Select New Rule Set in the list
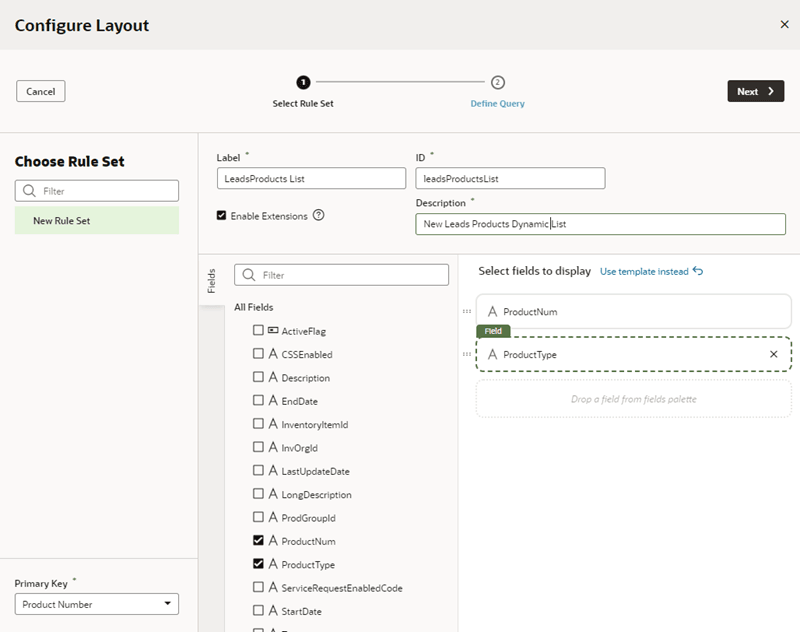This screenshot has height=632, width=800. [97, 220]
